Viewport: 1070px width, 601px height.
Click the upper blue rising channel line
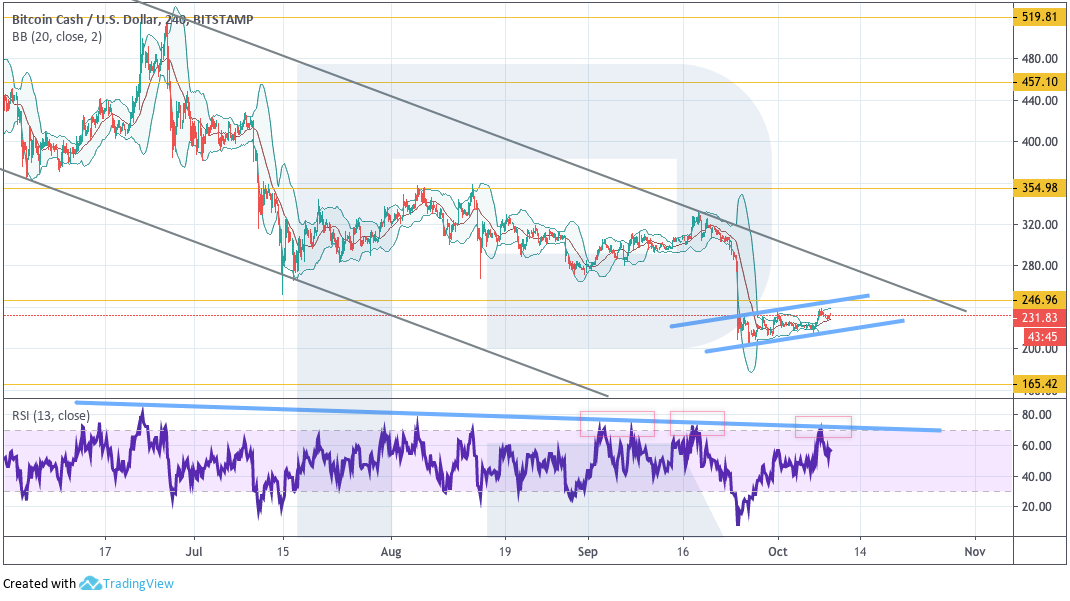tap(770, 310)
